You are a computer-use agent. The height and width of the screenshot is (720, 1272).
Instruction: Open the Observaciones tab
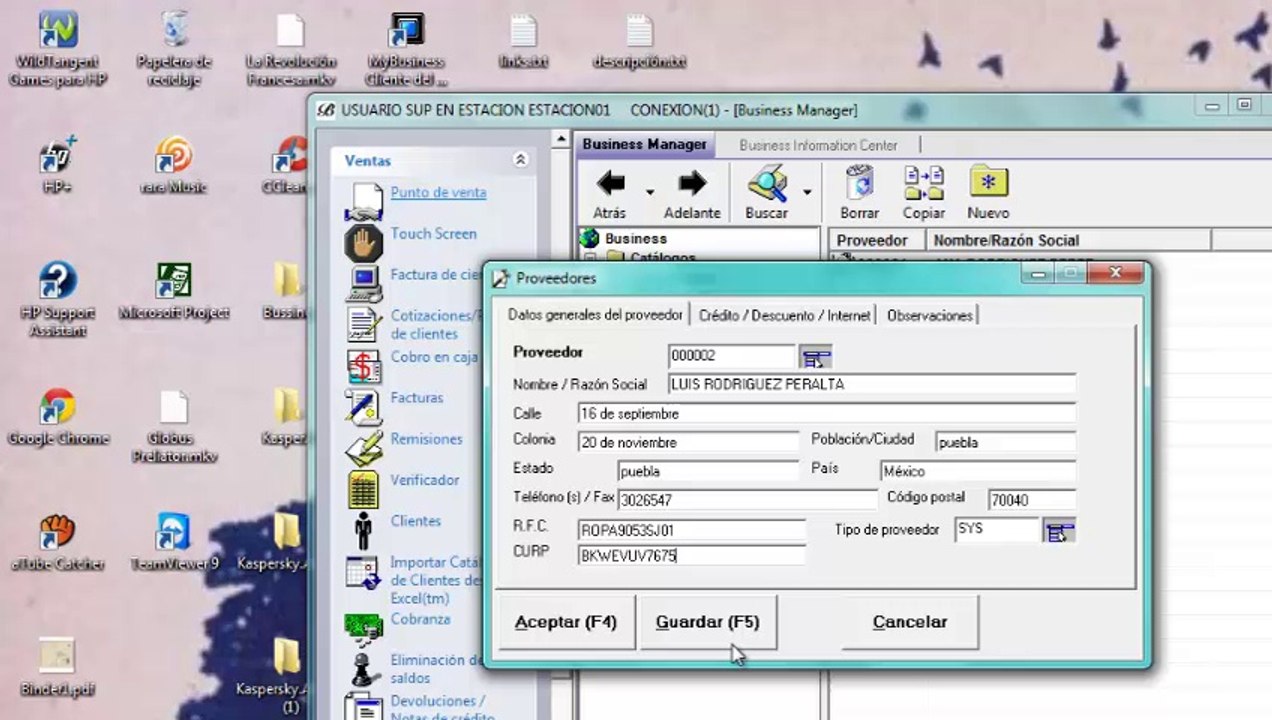pyautogui.click(x=930, y=315)
